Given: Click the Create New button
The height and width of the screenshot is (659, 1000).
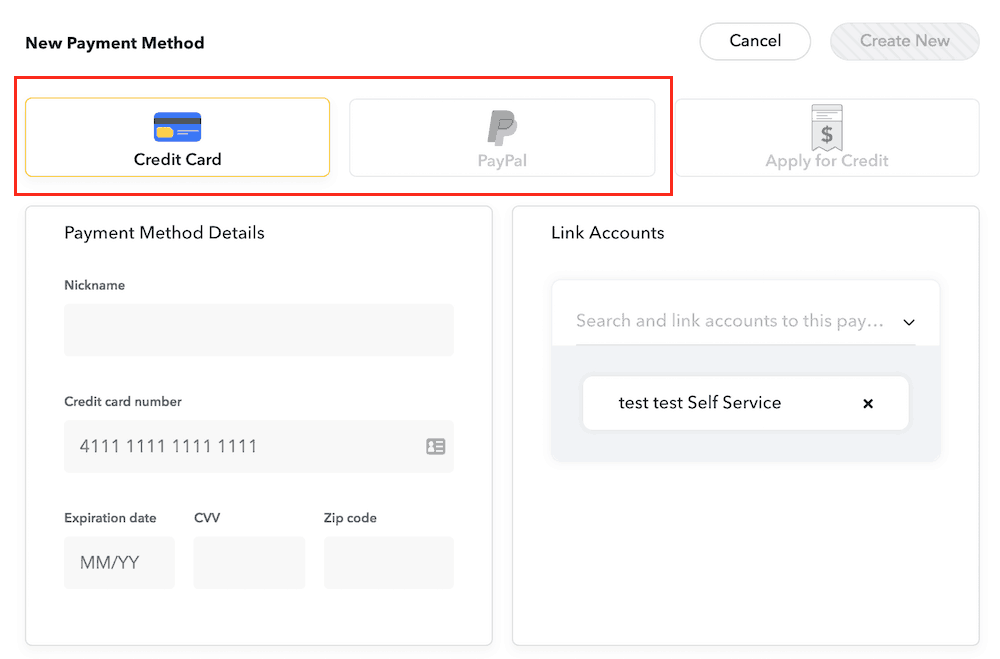Looking at the screenshot, I should click(x=904, y=41).
